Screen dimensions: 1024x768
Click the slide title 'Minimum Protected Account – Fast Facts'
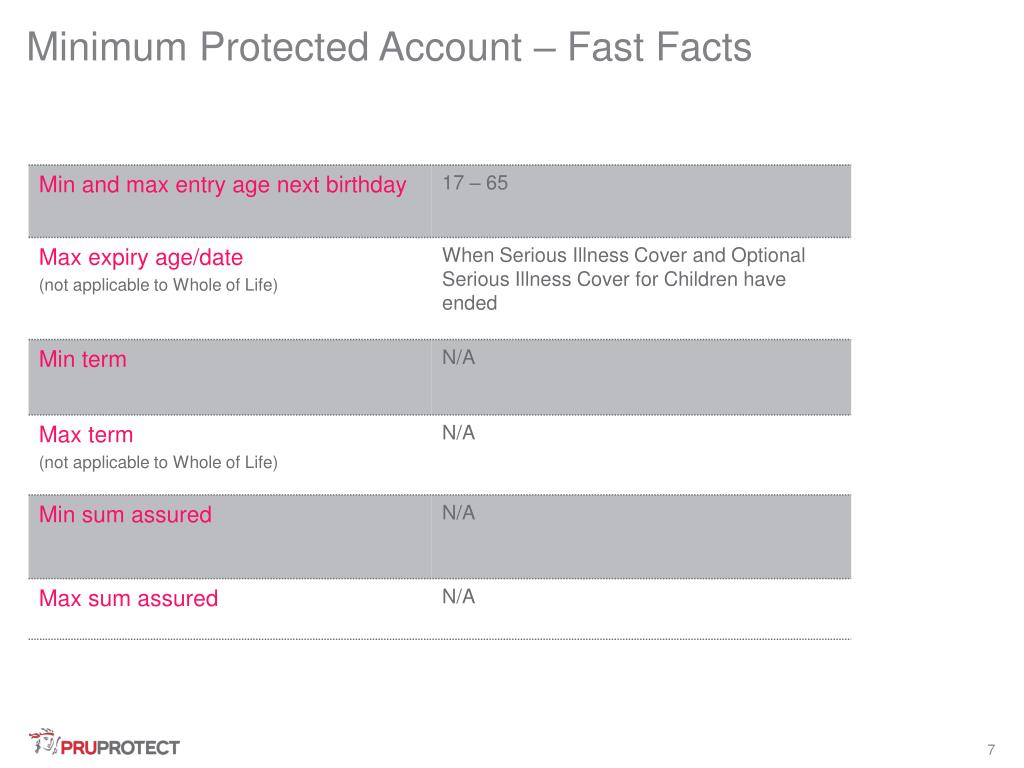click(389, 47)
